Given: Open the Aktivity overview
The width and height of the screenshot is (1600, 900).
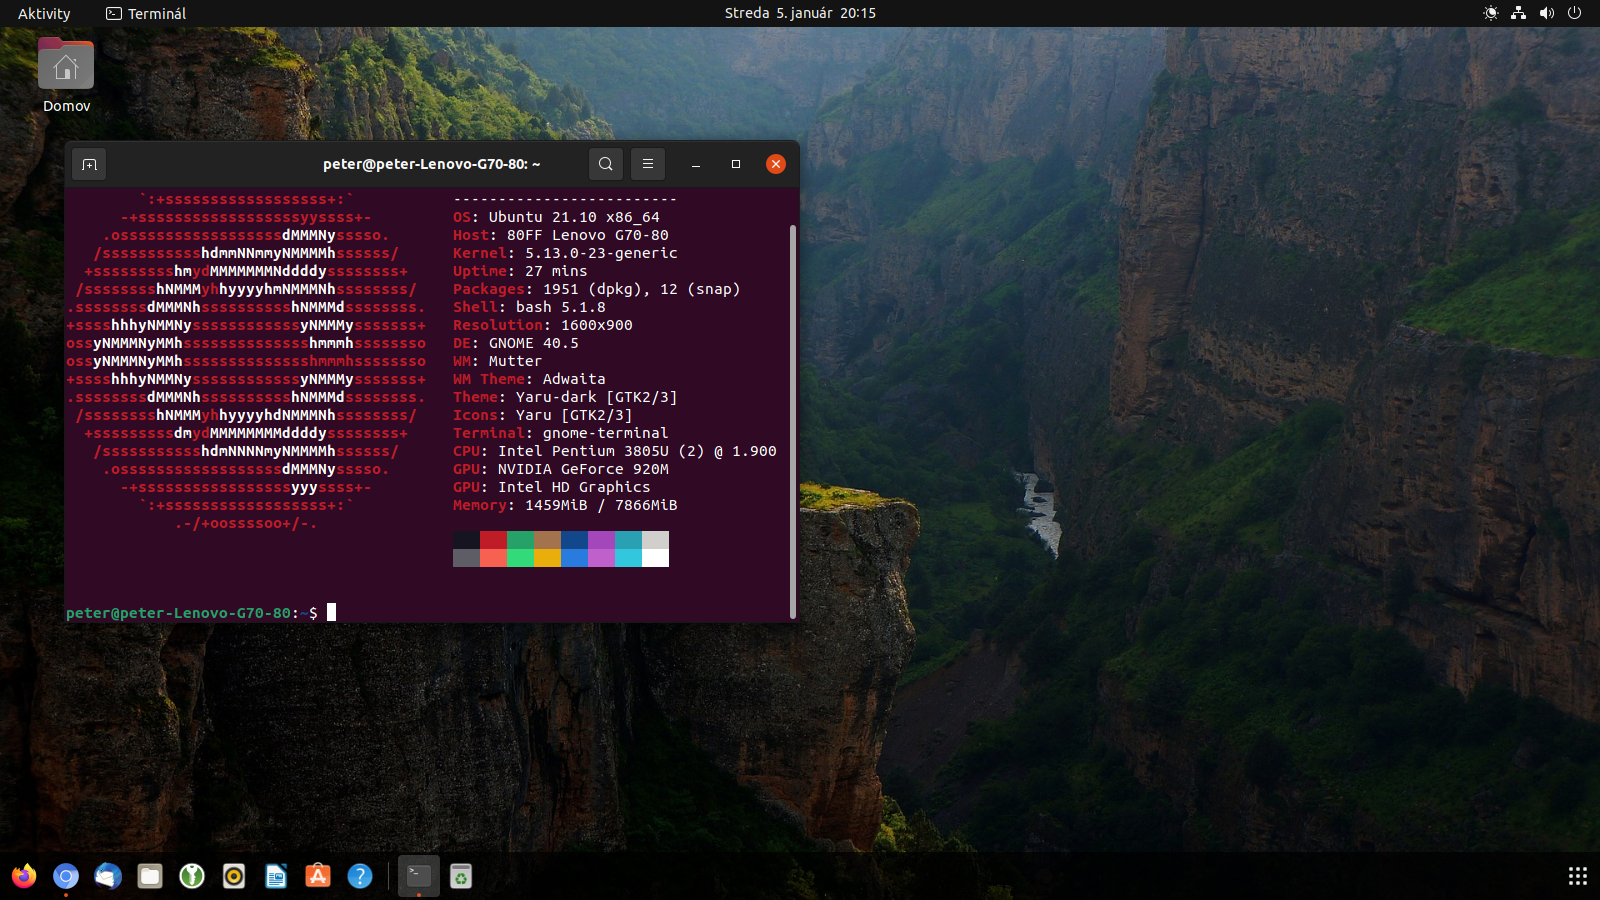Looking at the screenshot, I should (x=44, y=13).
